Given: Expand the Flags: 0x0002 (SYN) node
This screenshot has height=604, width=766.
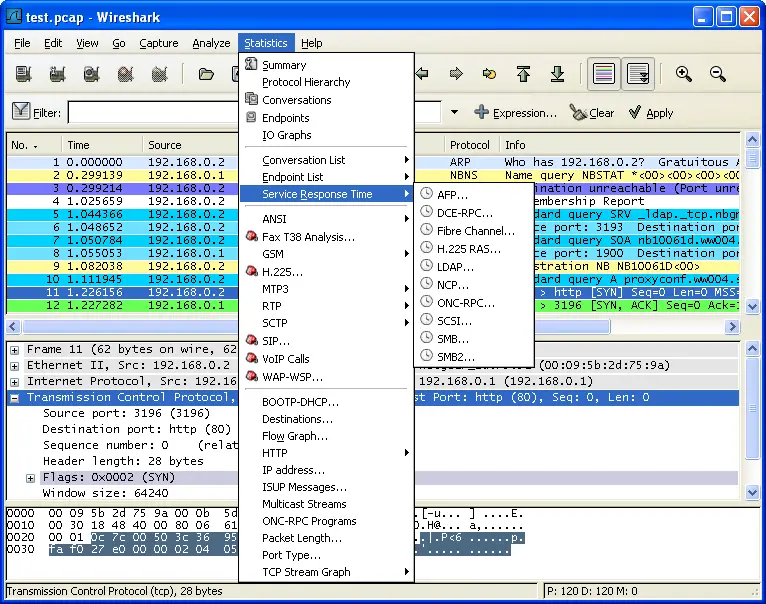Looking at the screenshot, I should (31, 478).
